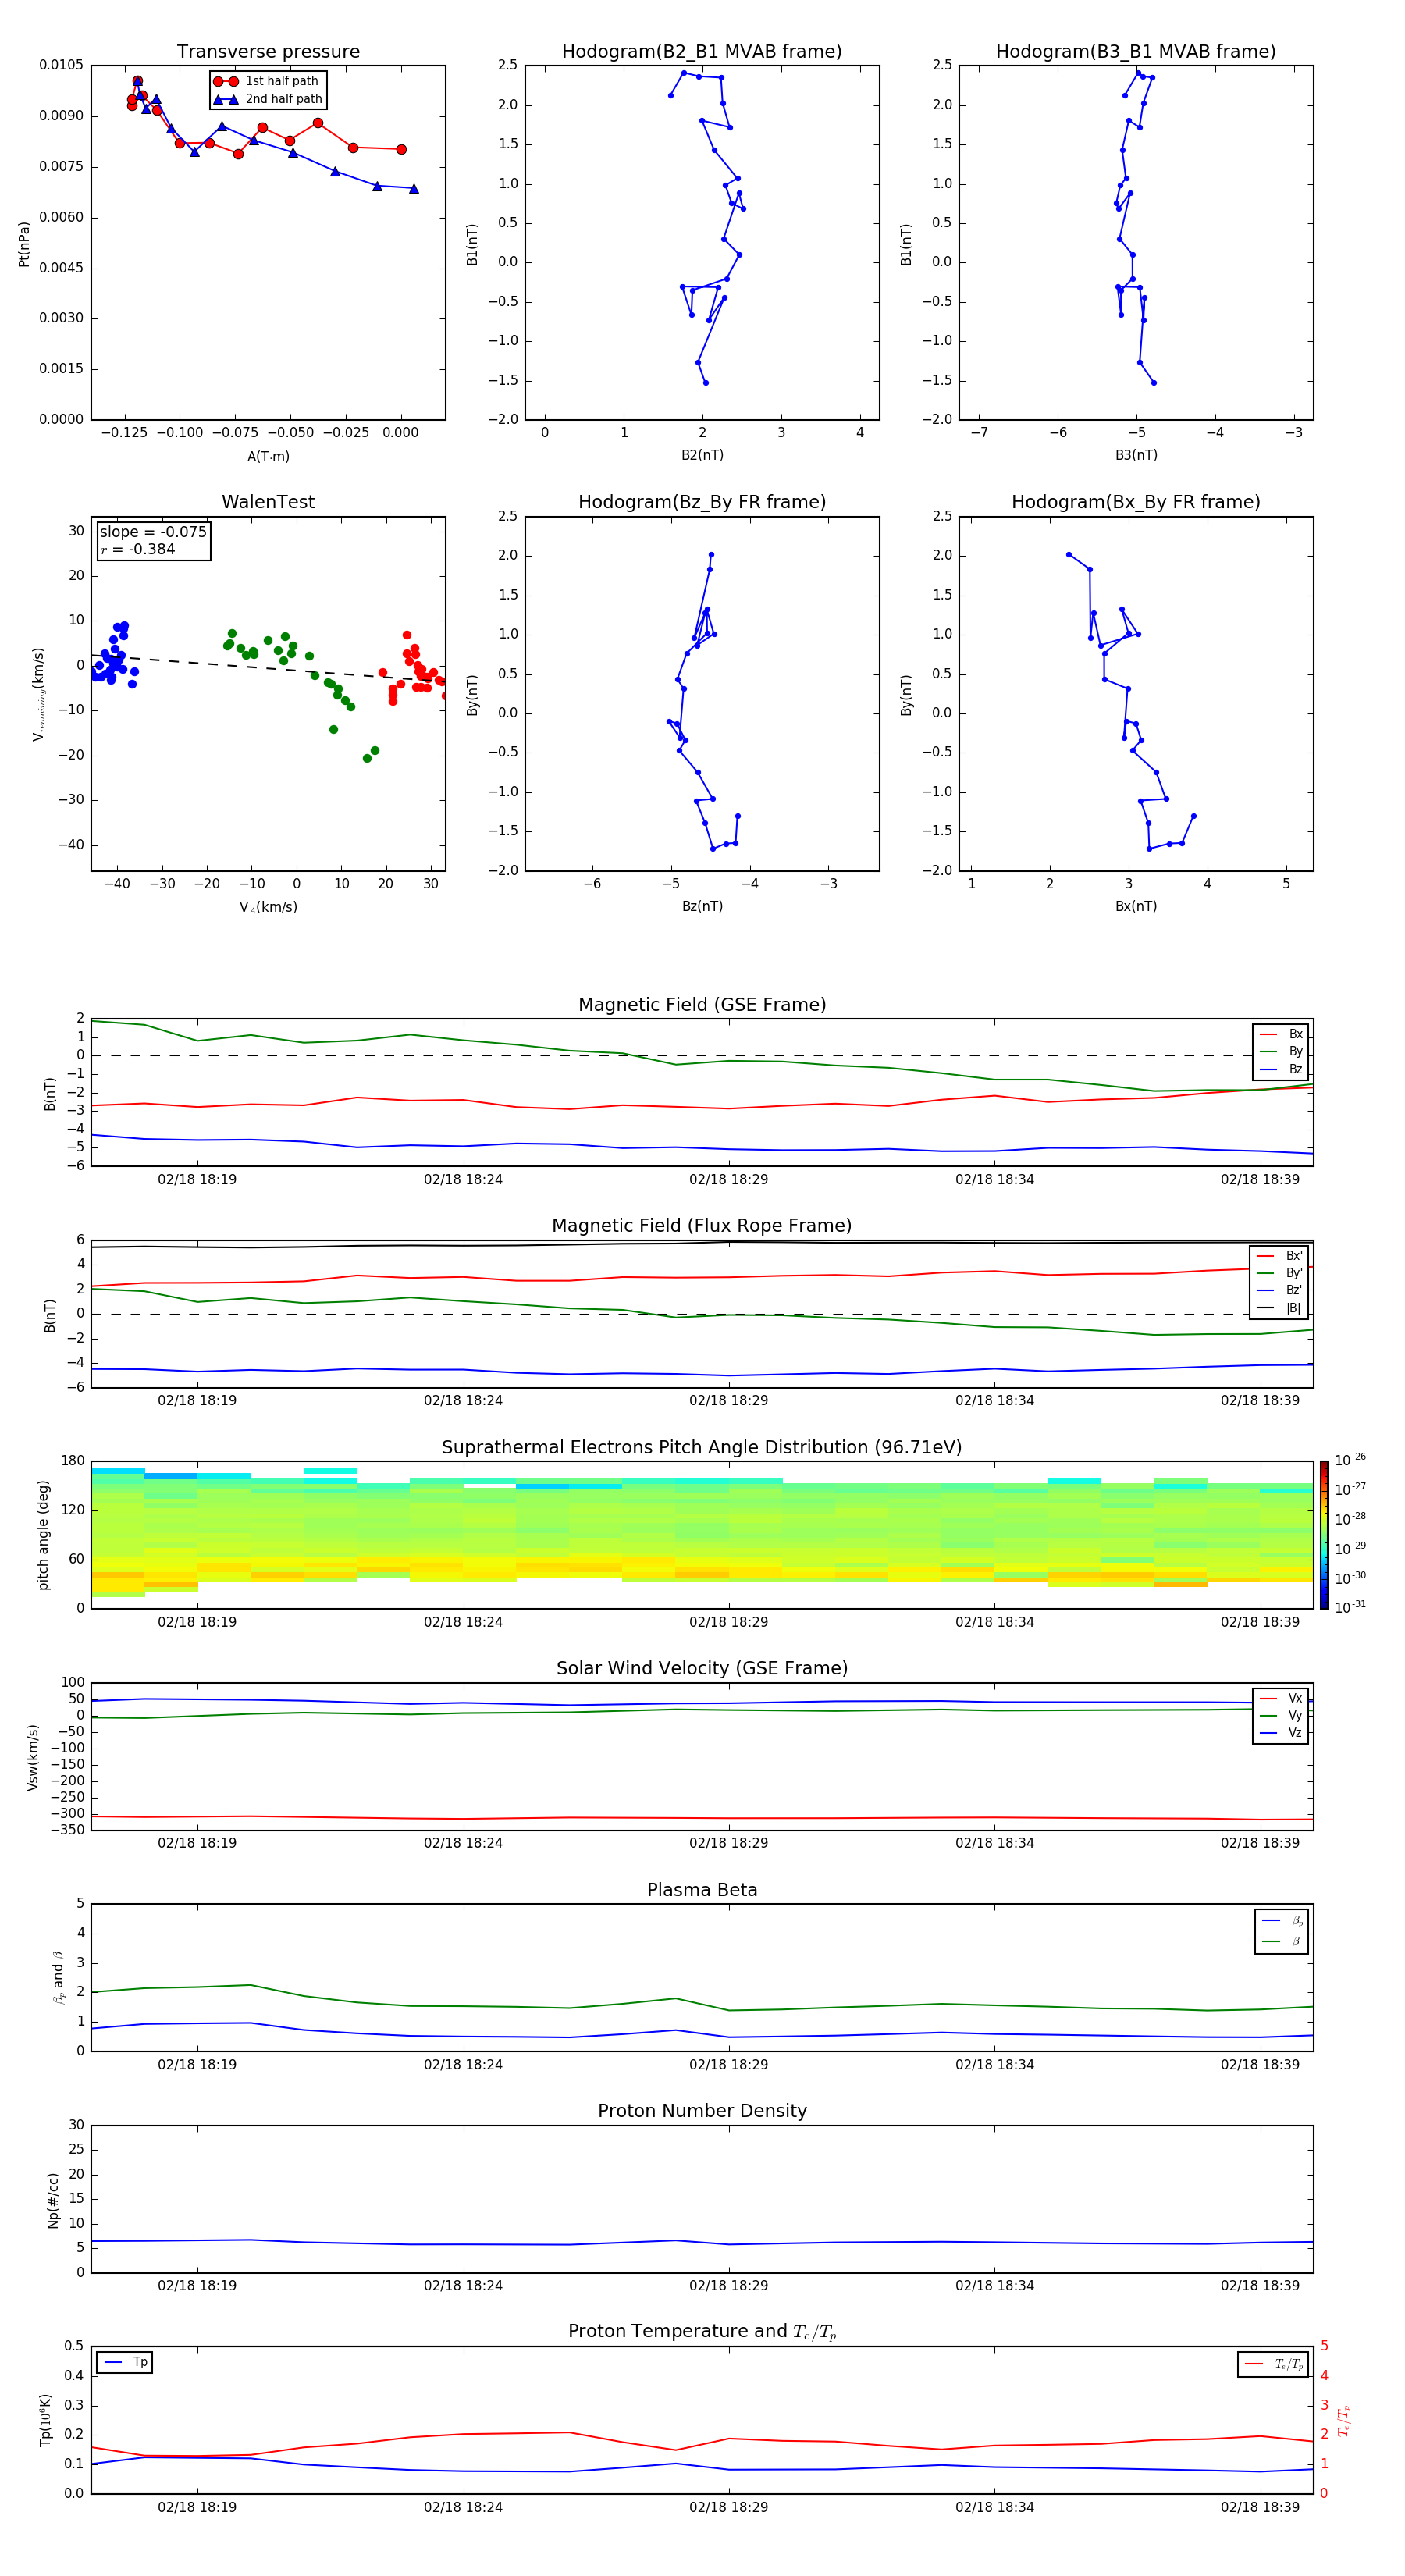Click the 'Pt(nPa)' y-axis label
The image size is (1405, 2576).
click(x=24, y=243)
